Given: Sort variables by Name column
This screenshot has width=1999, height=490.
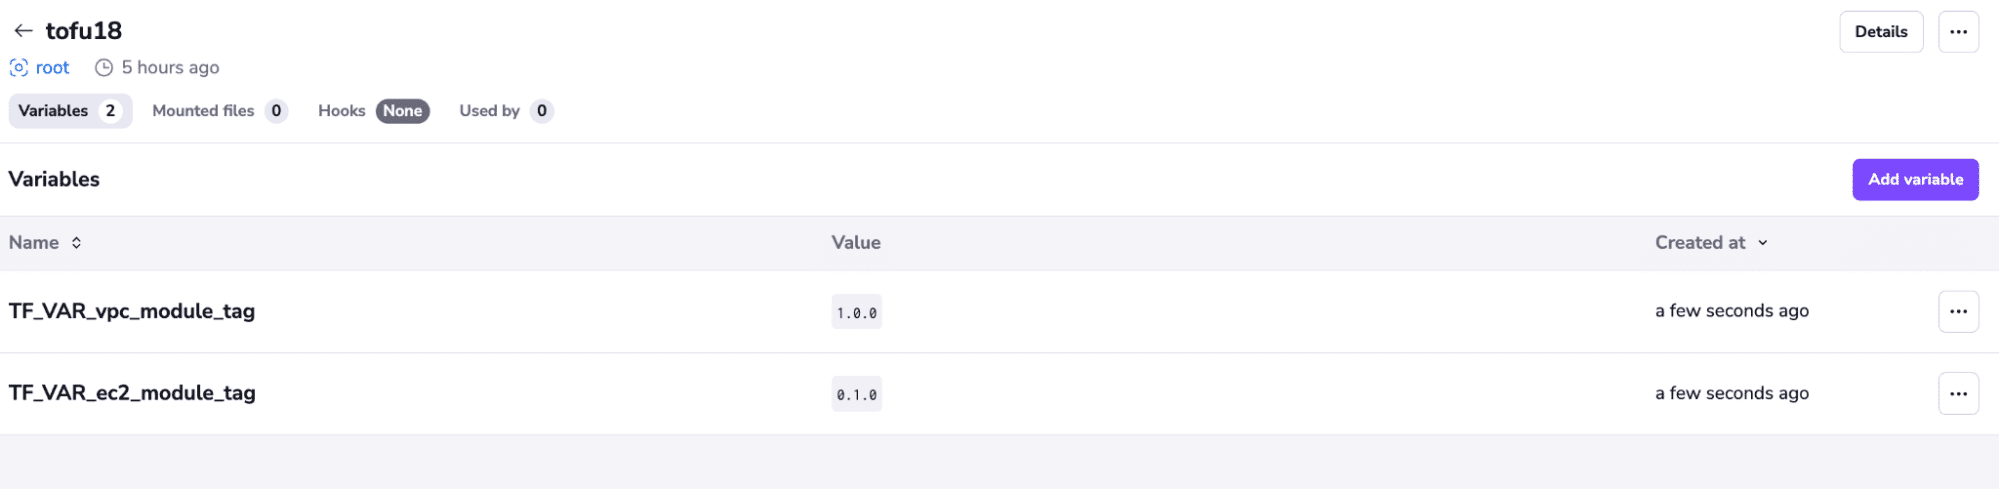Looking at the screenshot, I should coord(45,243).
